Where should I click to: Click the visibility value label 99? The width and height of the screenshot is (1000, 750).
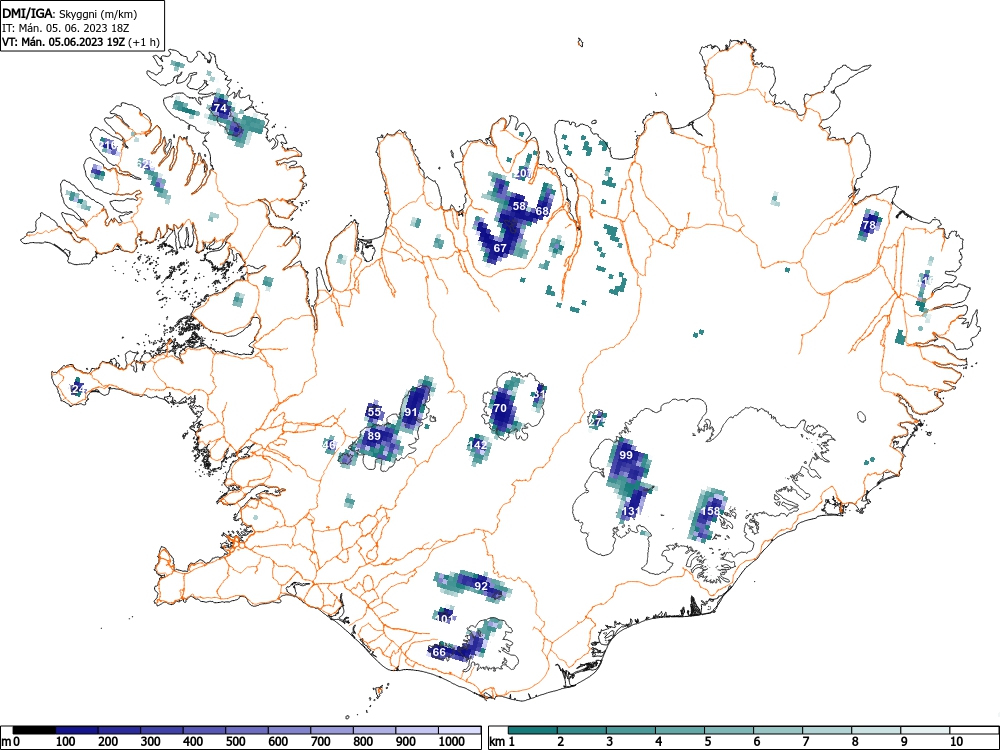tap(626, 455)
